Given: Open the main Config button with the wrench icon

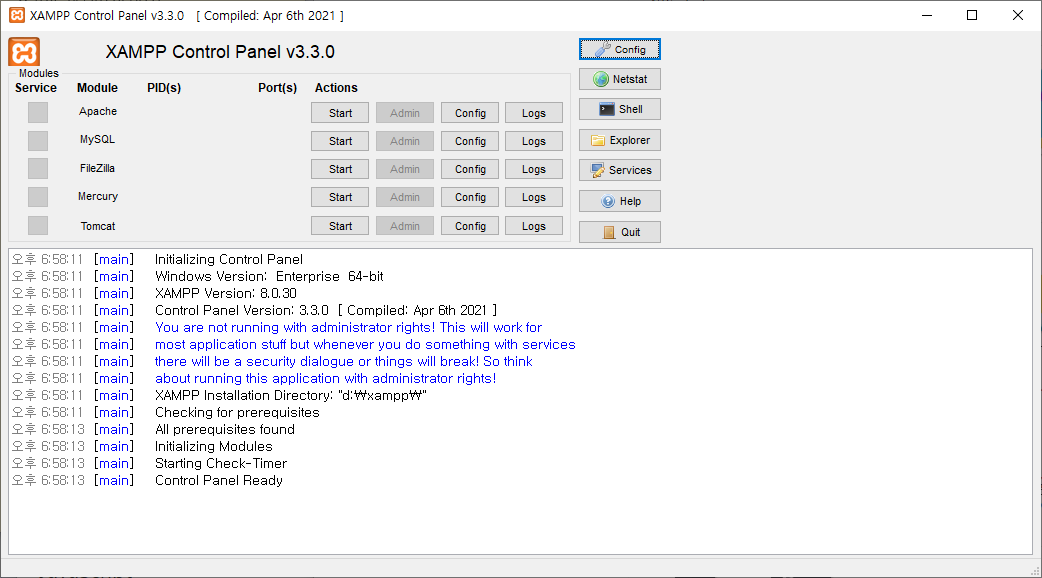Looking at the screenshot, I should click(x=619, y=49).
